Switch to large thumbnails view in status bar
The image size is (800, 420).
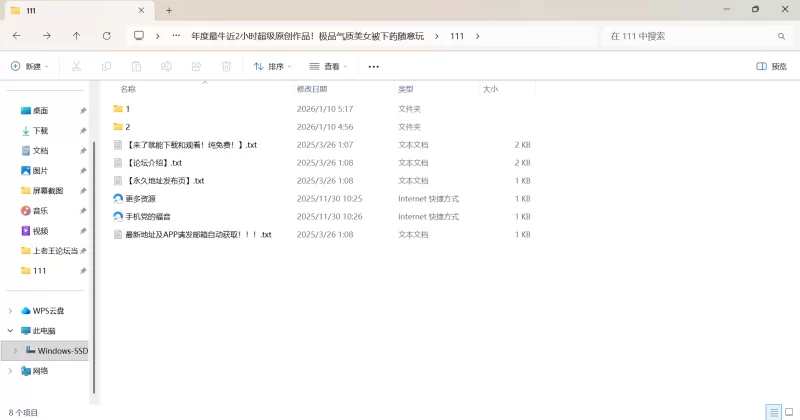pos(788,412)
